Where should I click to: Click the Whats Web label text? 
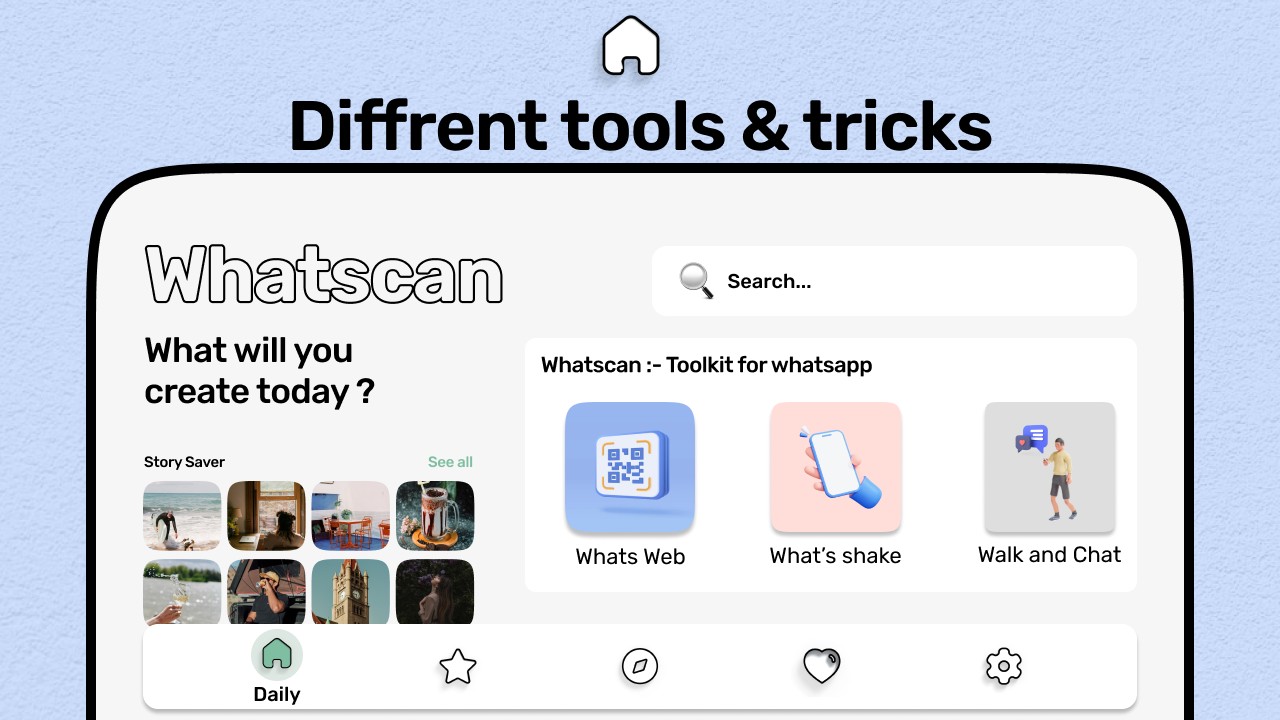tap(630, 557)
